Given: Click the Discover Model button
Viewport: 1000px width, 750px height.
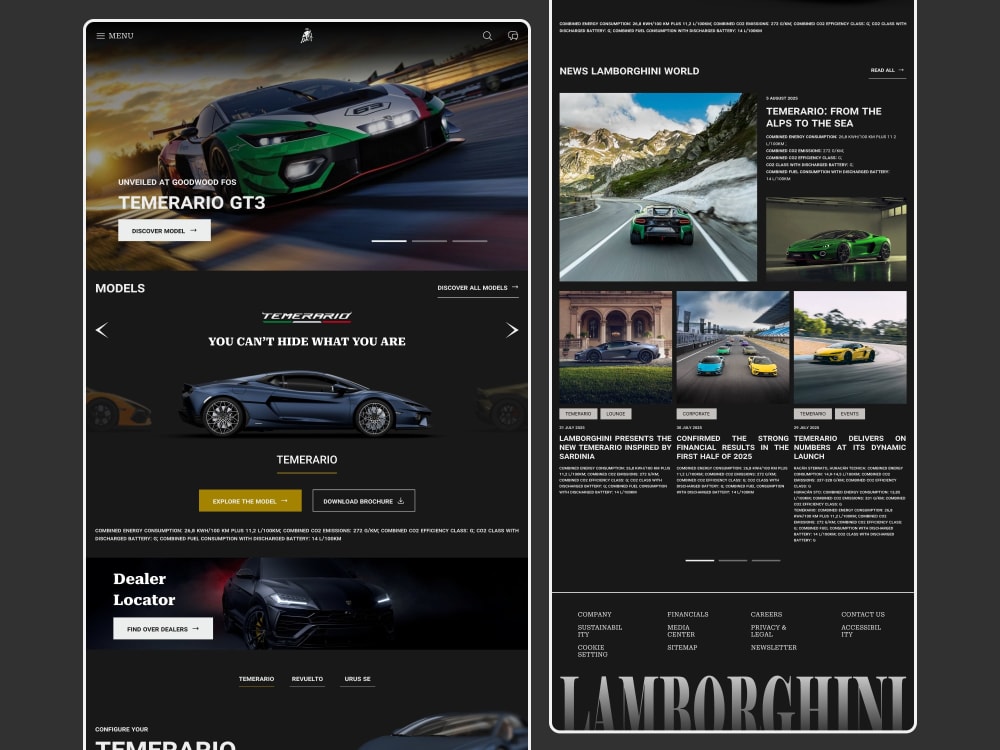Looking at the screenshot, I should click(164, 230).
